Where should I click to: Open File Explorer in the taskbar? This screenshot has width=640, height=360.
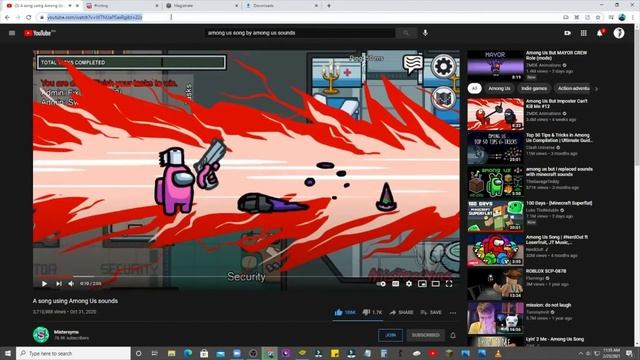tap(171, 353)
